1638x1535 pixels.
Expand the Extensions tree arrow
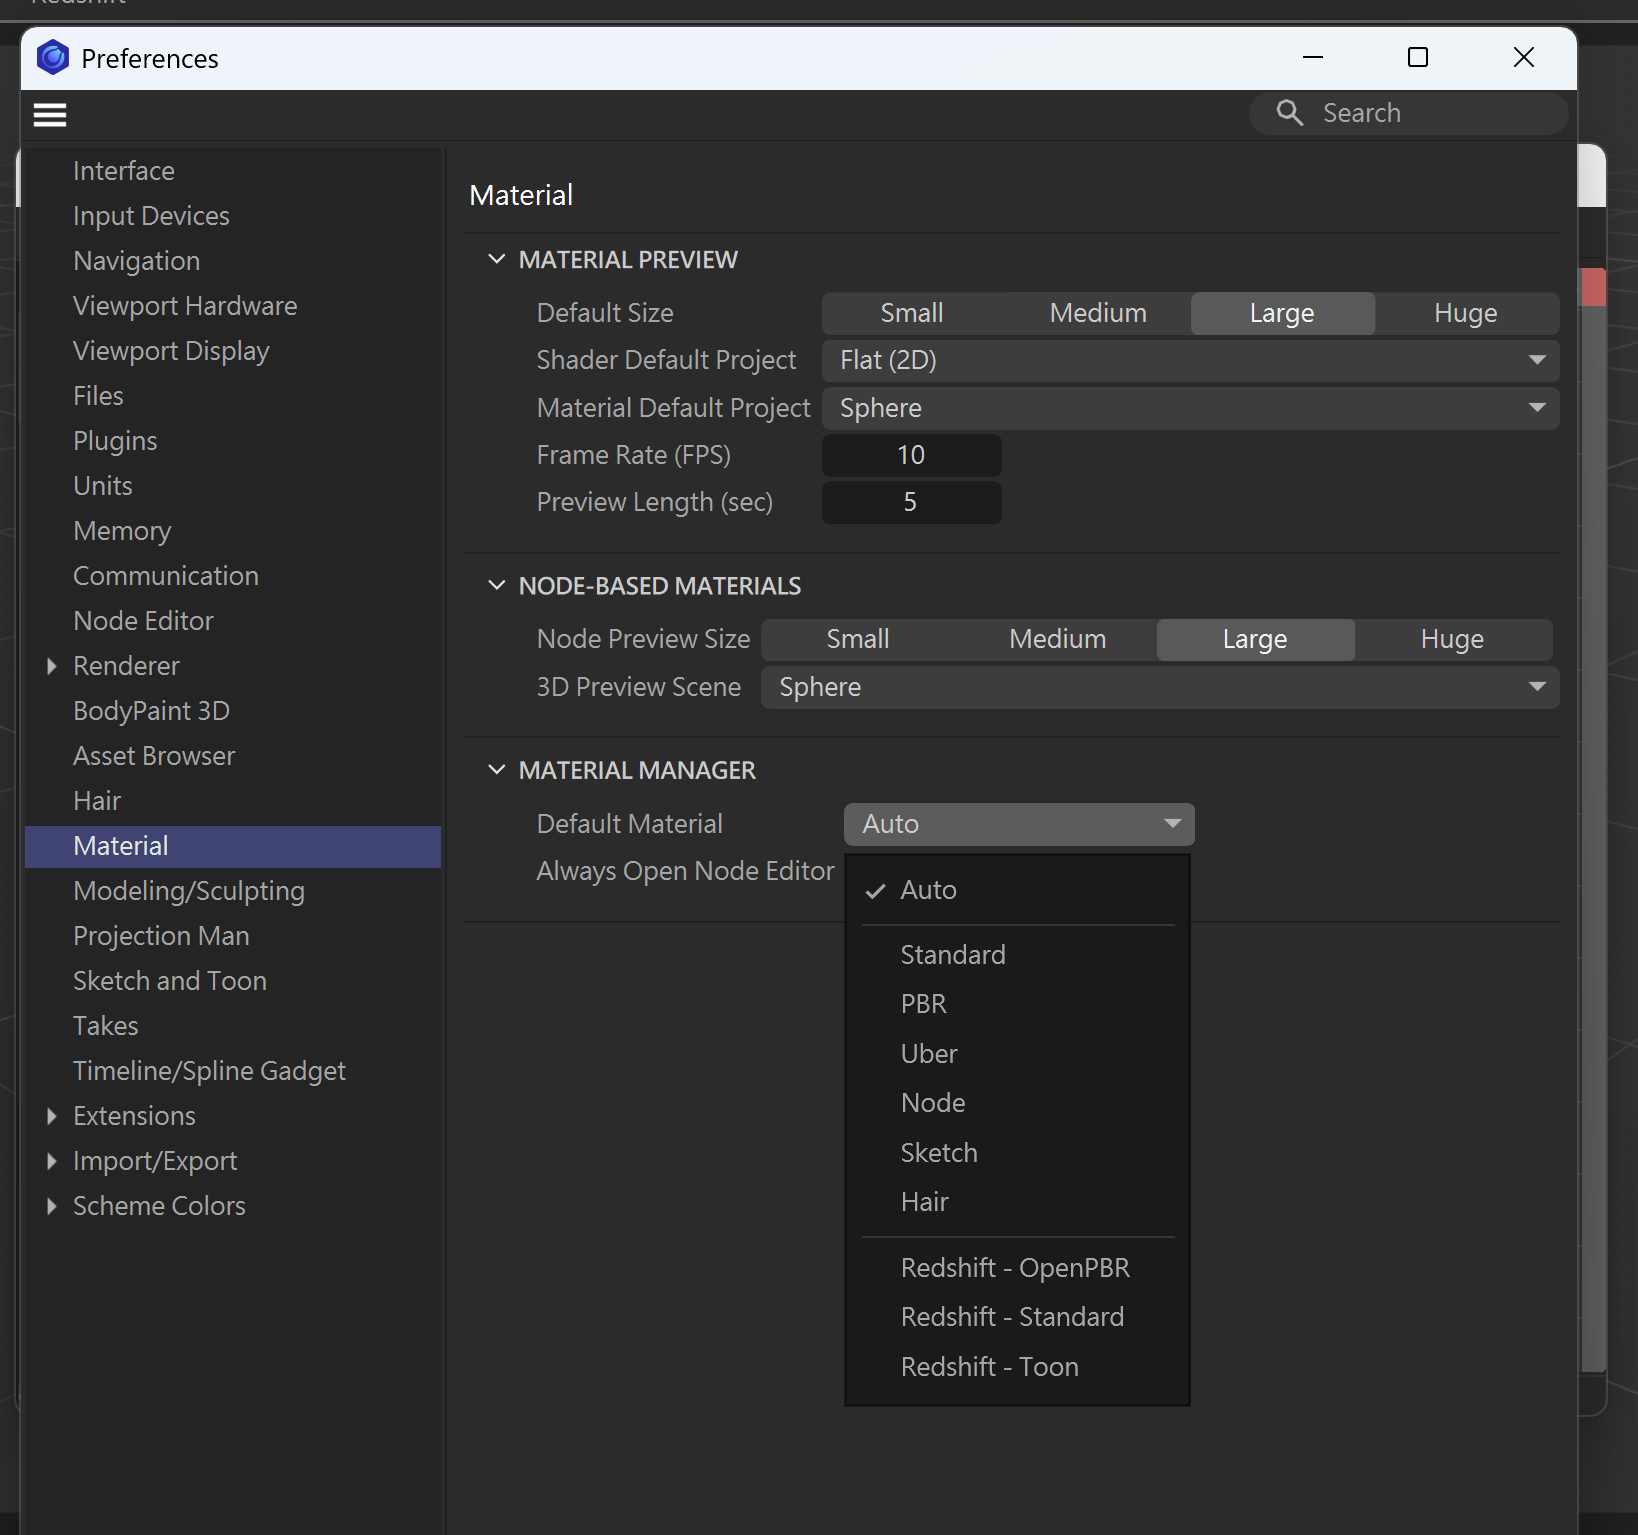52,1116
